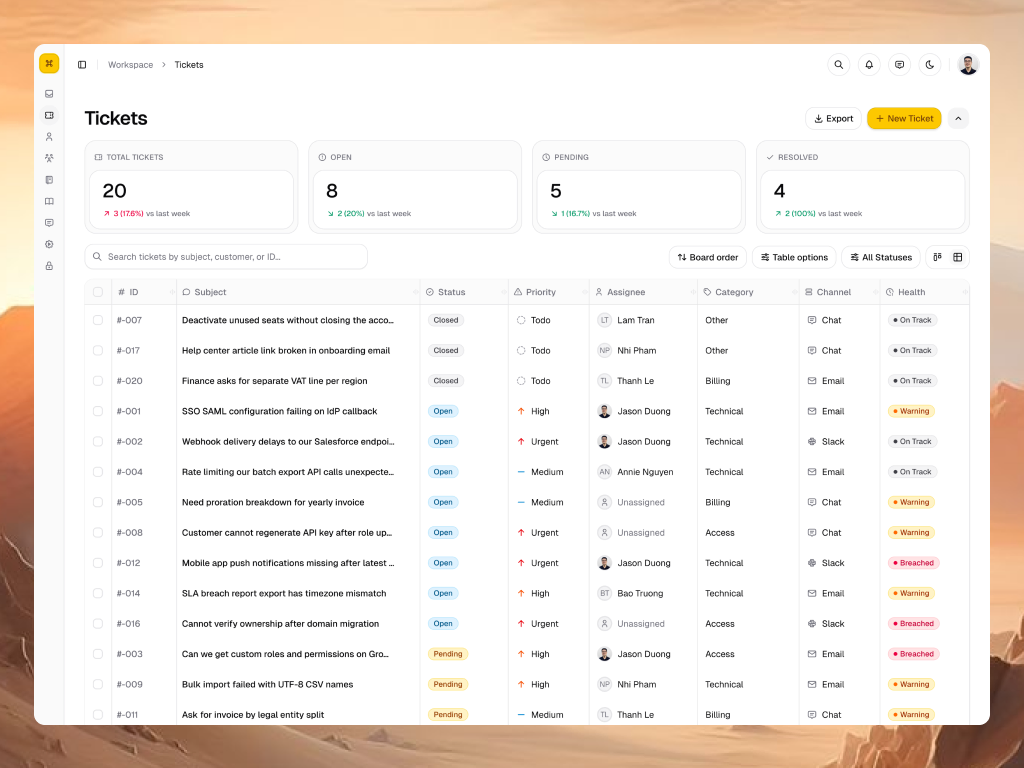
Task: Sort by the Priority column header
Action: coord(541,292)
